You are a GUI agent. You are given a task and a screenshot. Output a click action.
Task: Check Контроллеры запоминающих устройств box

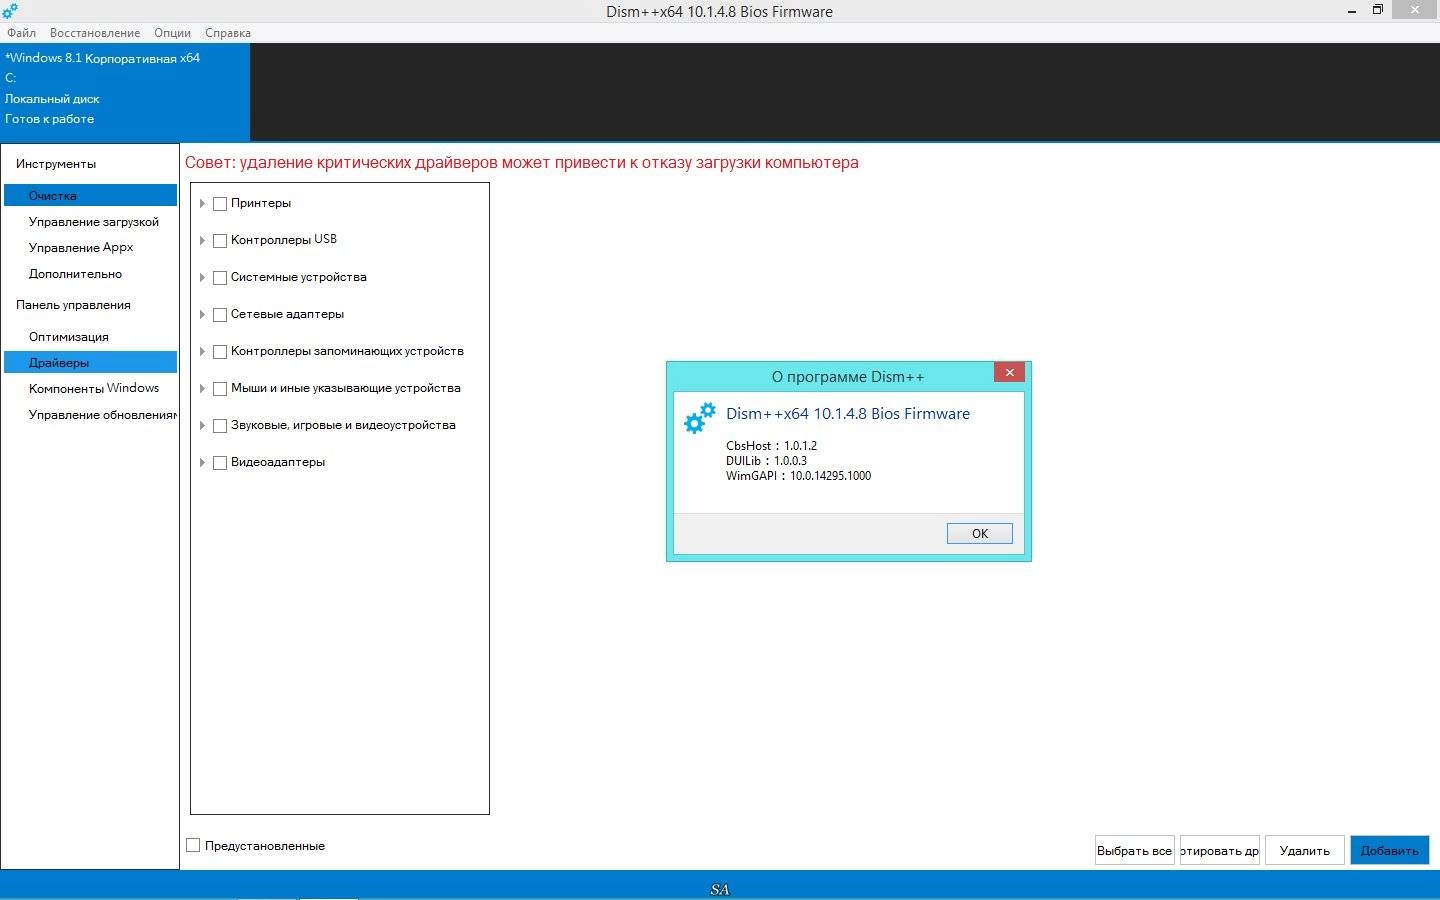pos(220,352)
